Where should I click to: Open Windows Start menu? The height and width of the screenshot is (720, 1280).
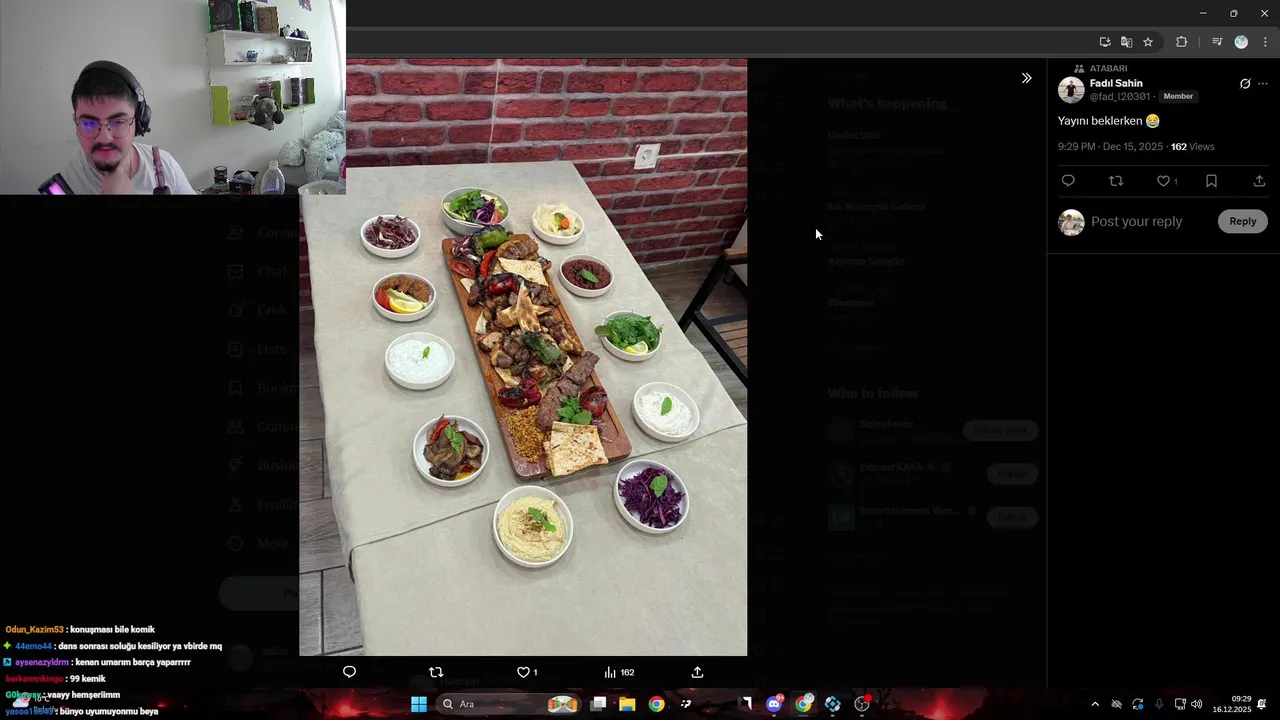418,704
